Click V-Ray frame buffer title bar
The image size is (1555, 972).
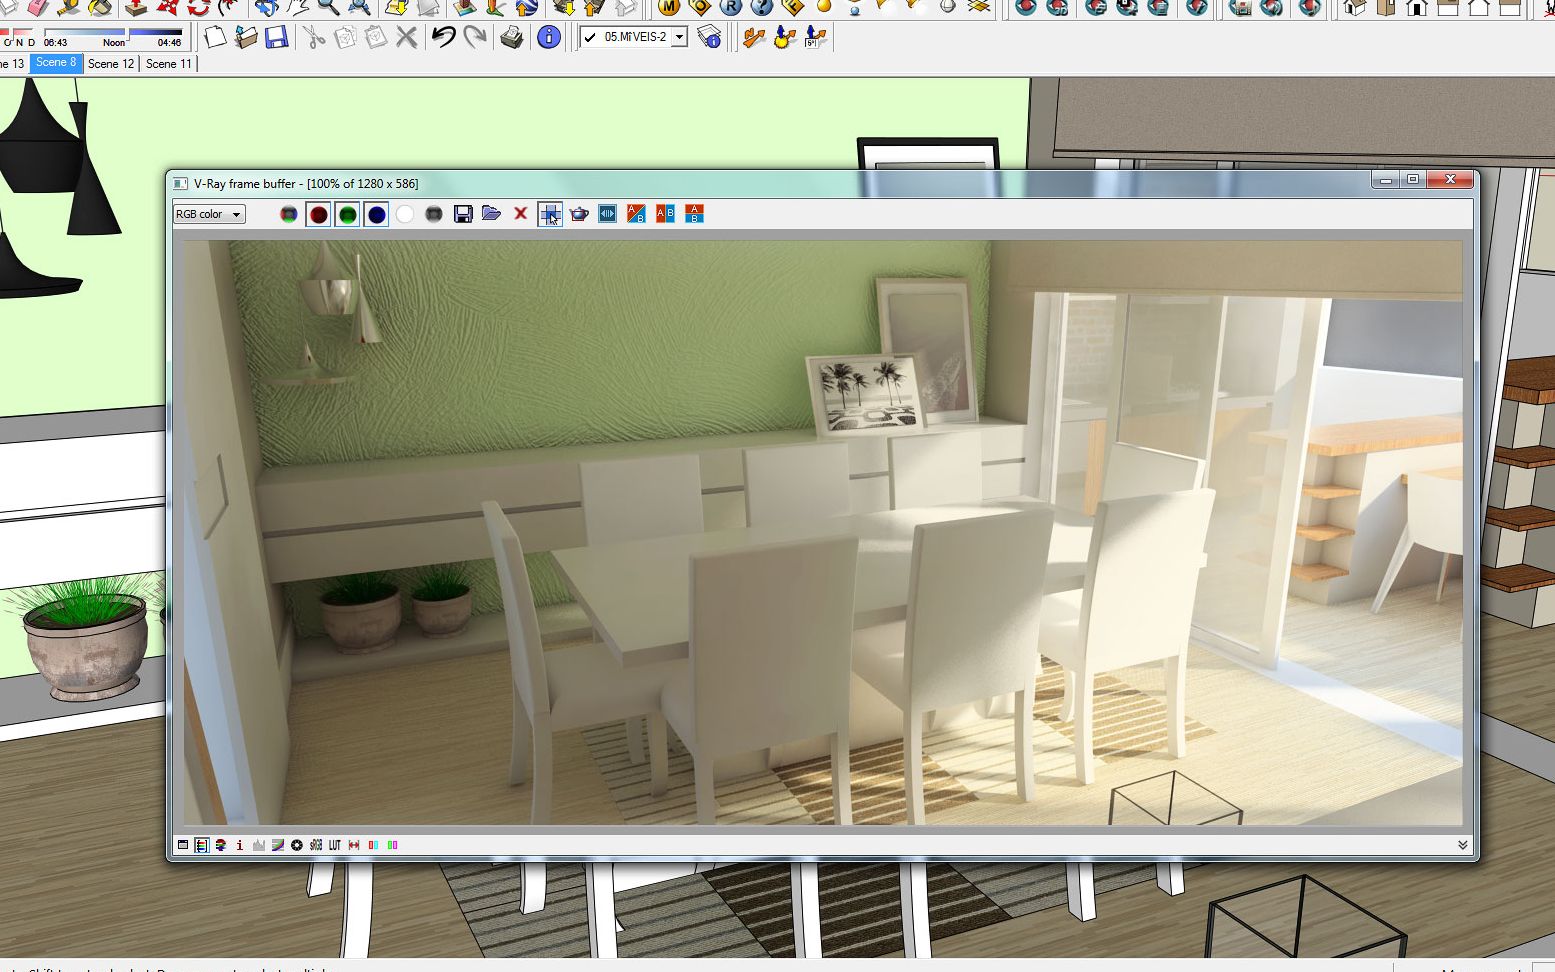(770, 183)
